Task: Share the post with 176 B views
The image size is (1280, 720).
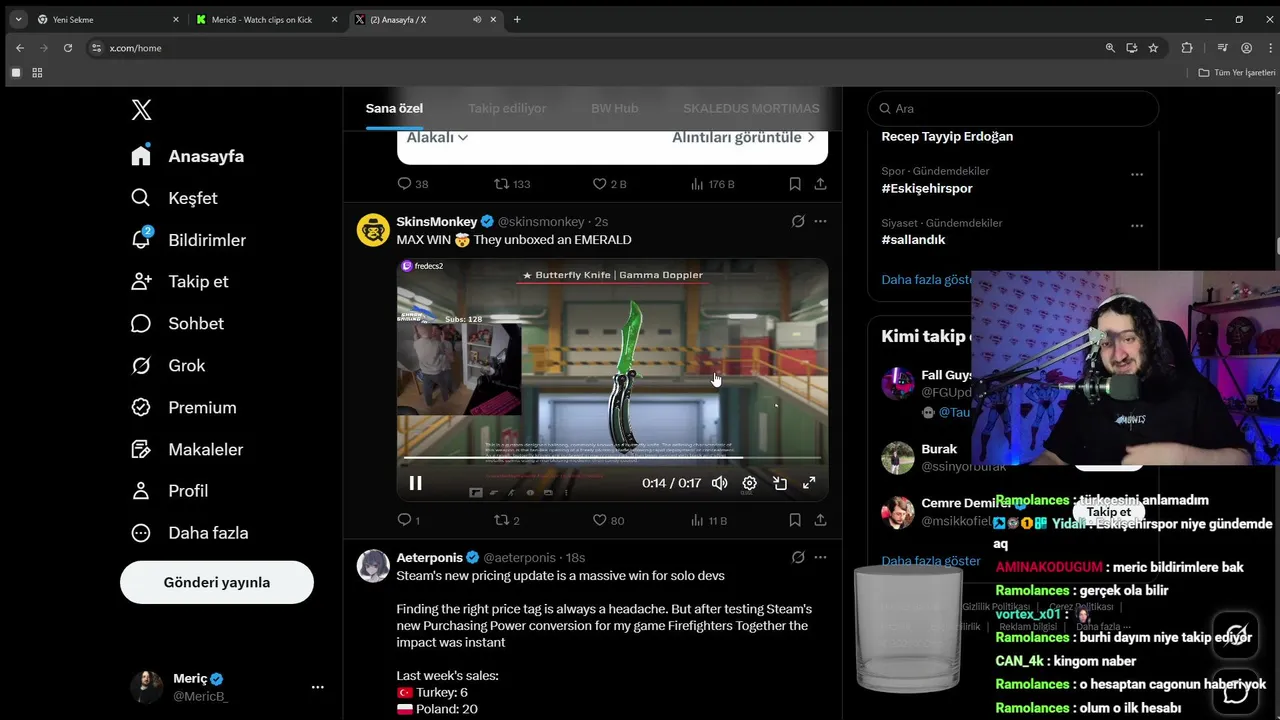Action: coord(820,184)
